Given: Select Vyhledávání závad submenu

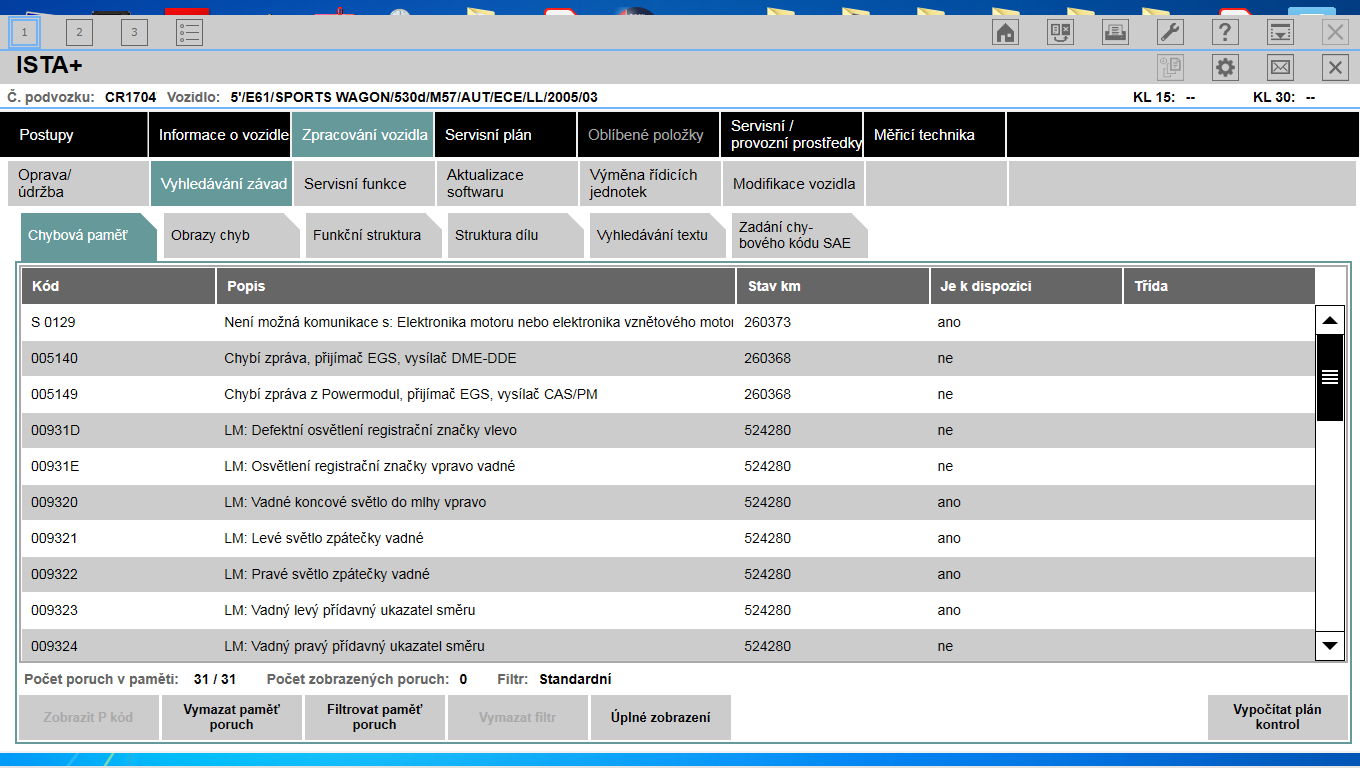Looking at the screenshot, I should pos(221,183).
